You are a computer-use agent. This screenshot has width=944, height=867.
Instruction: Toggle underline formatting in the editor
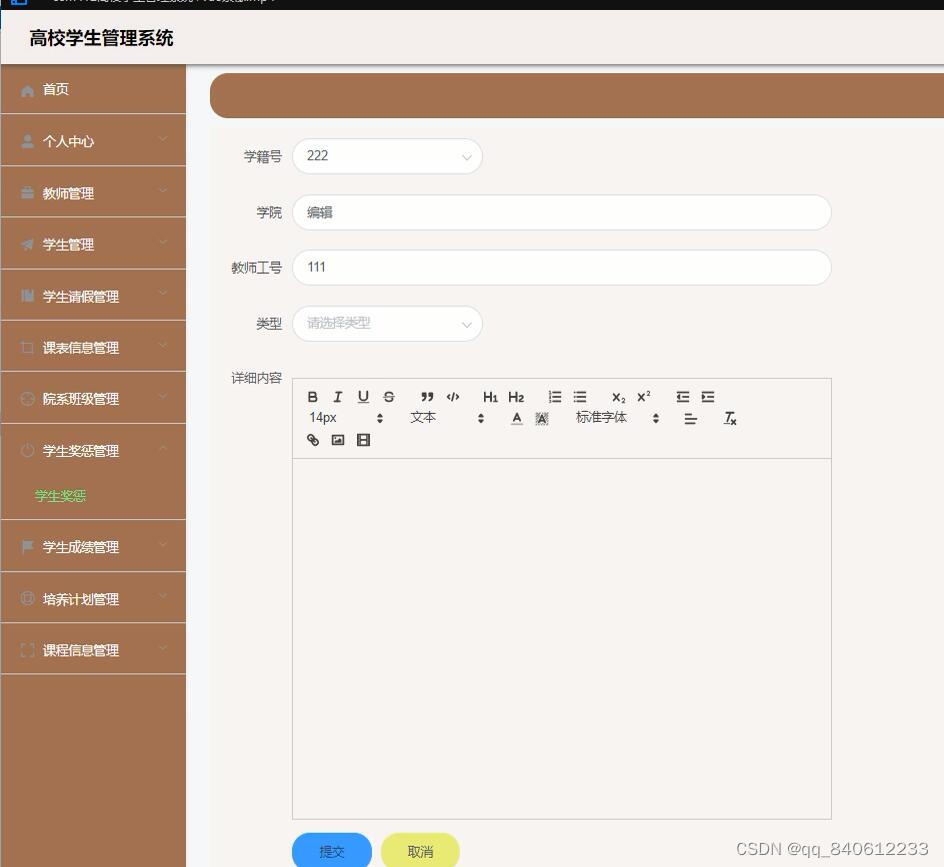pos(363,396)
